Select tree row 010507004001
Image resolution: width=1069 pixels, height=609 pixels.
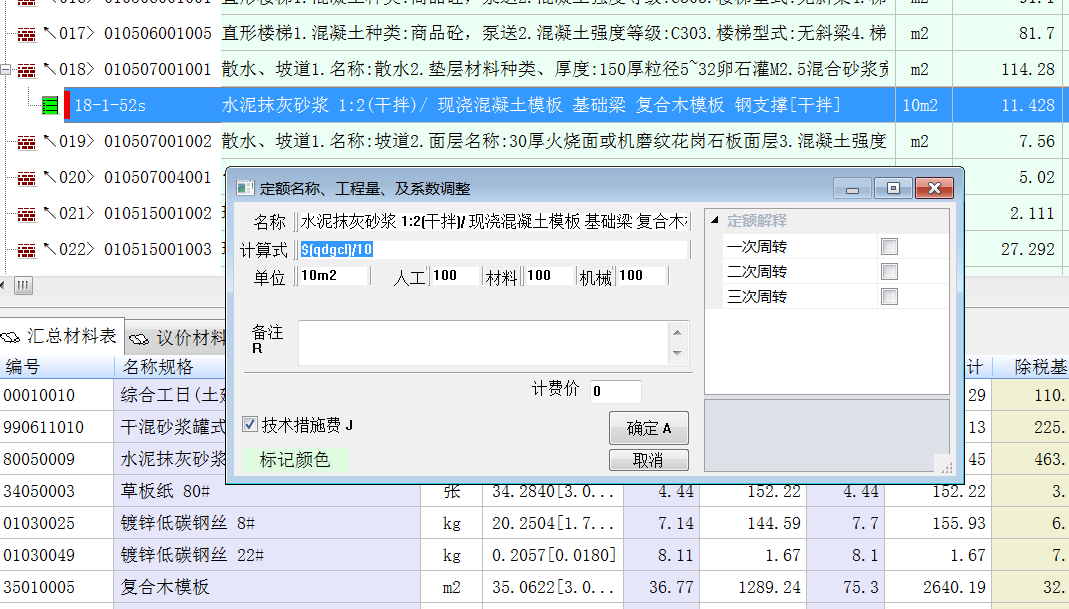157,178
